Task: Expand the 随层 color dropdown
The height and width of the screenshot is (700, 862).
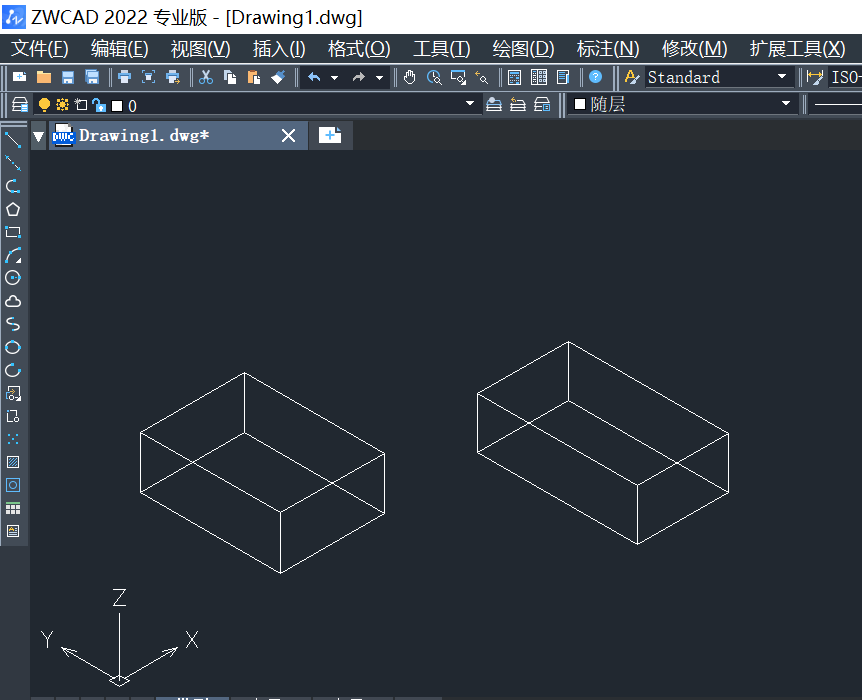Action: coord(786,103)
